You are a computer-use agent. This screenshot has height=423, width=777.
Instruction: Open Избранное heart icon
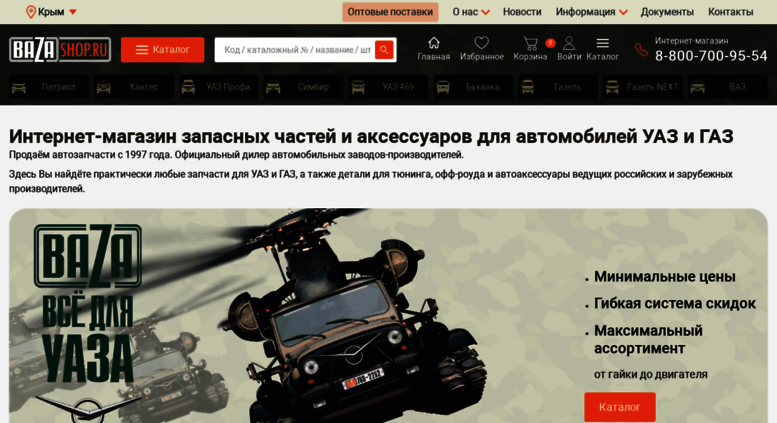tap(482, 43)
